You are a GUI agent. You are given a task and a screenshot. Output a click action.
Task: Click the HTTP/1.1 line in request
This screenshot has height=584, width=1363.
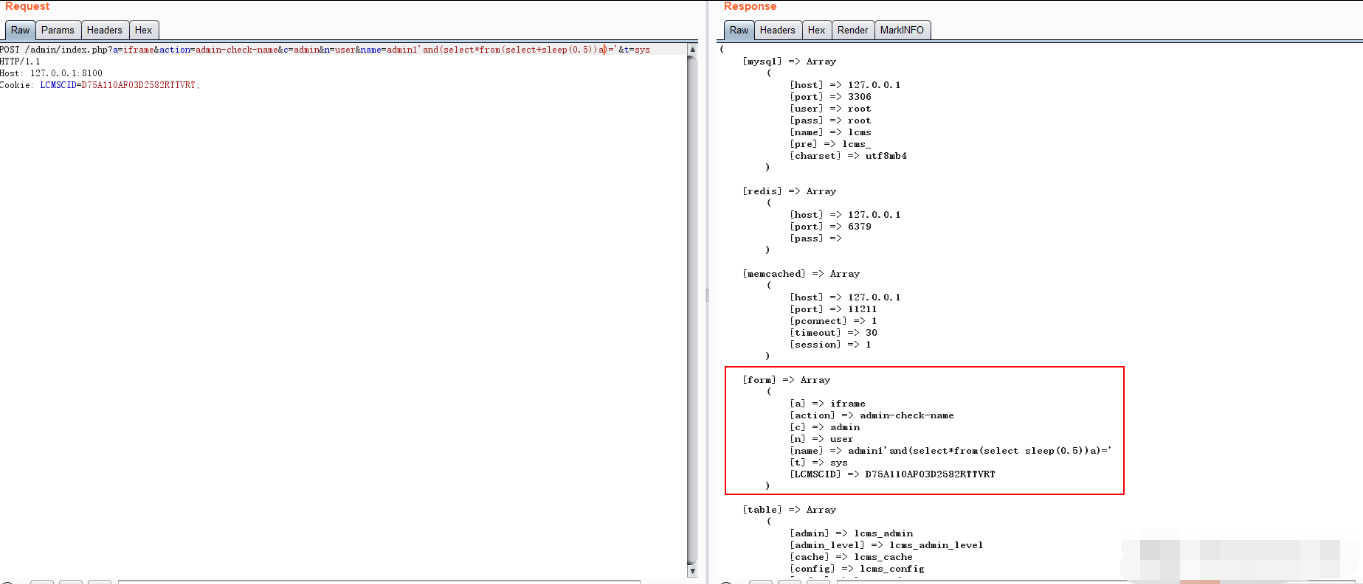[x=20, y=61]
